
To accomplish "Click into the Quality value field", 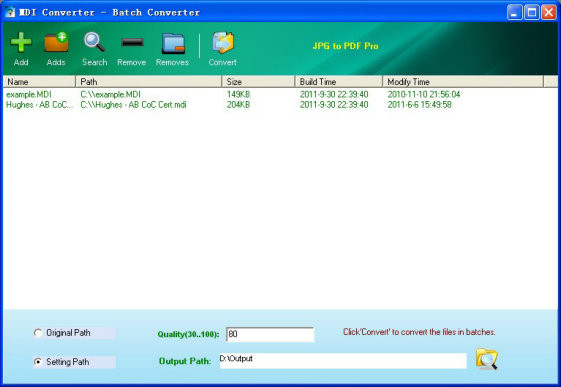I will point(270,334).
